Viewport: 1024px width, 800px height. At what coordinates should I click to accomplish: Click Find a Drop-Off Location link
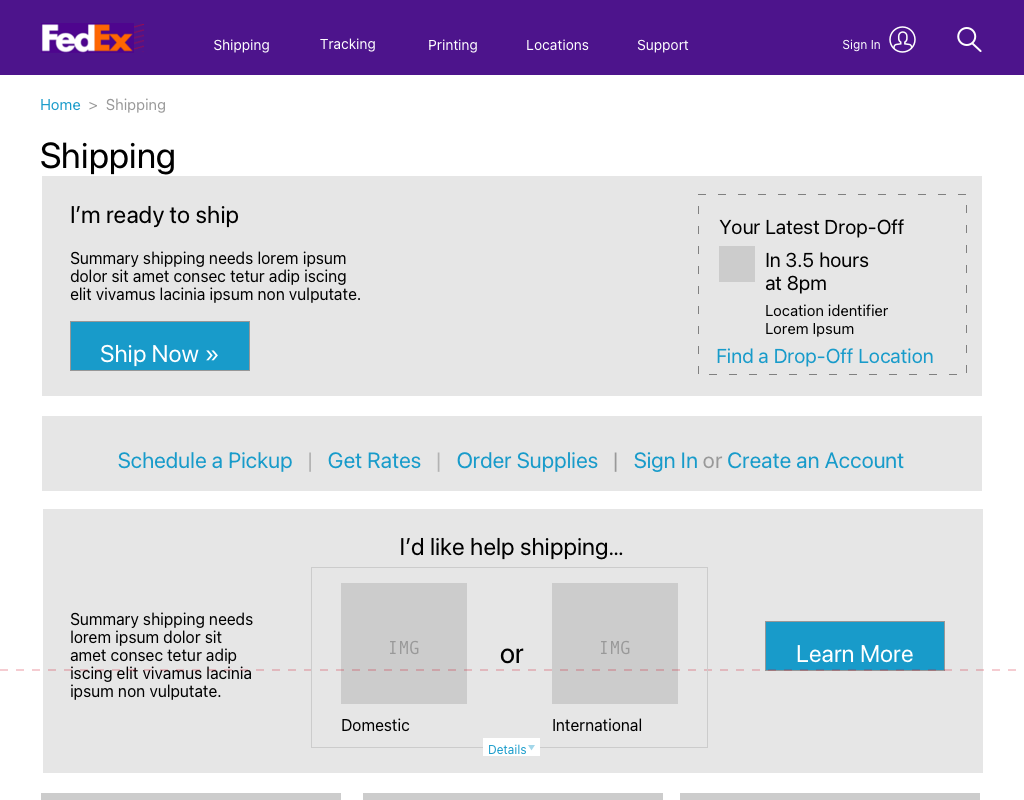point(825,356)
